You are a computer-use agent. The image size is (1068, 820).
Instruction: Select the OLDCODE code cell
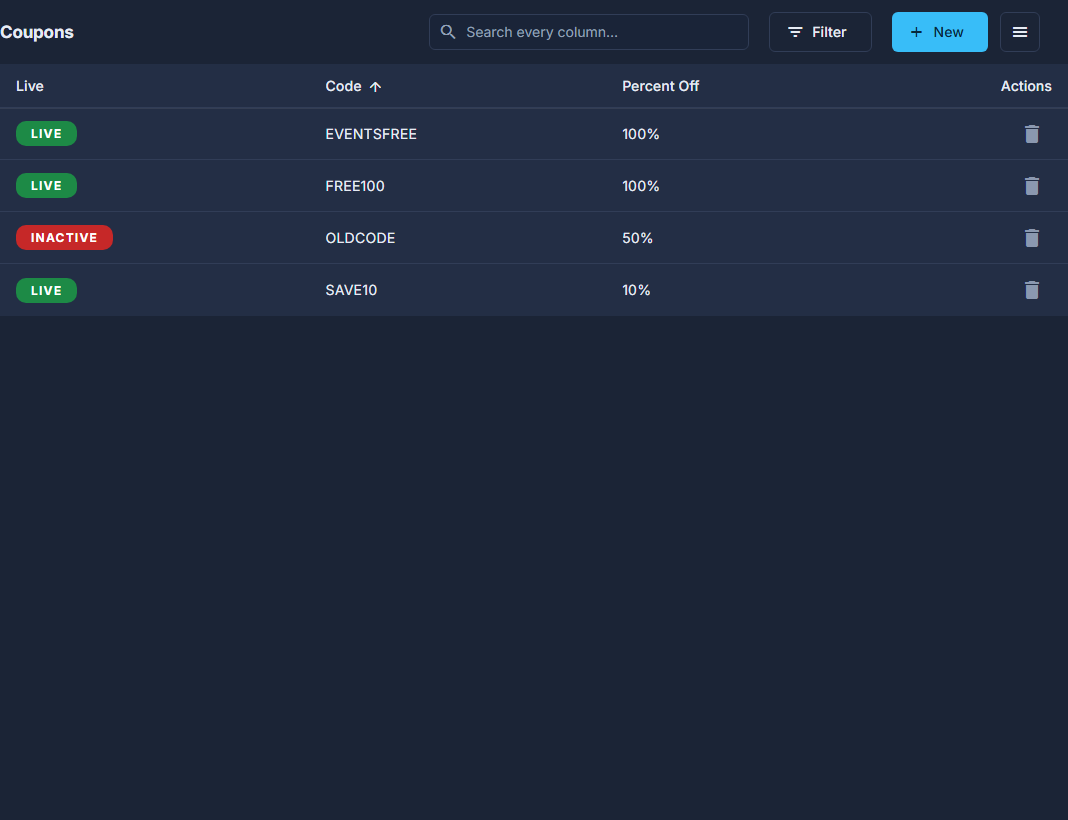(x=360, y=238)
